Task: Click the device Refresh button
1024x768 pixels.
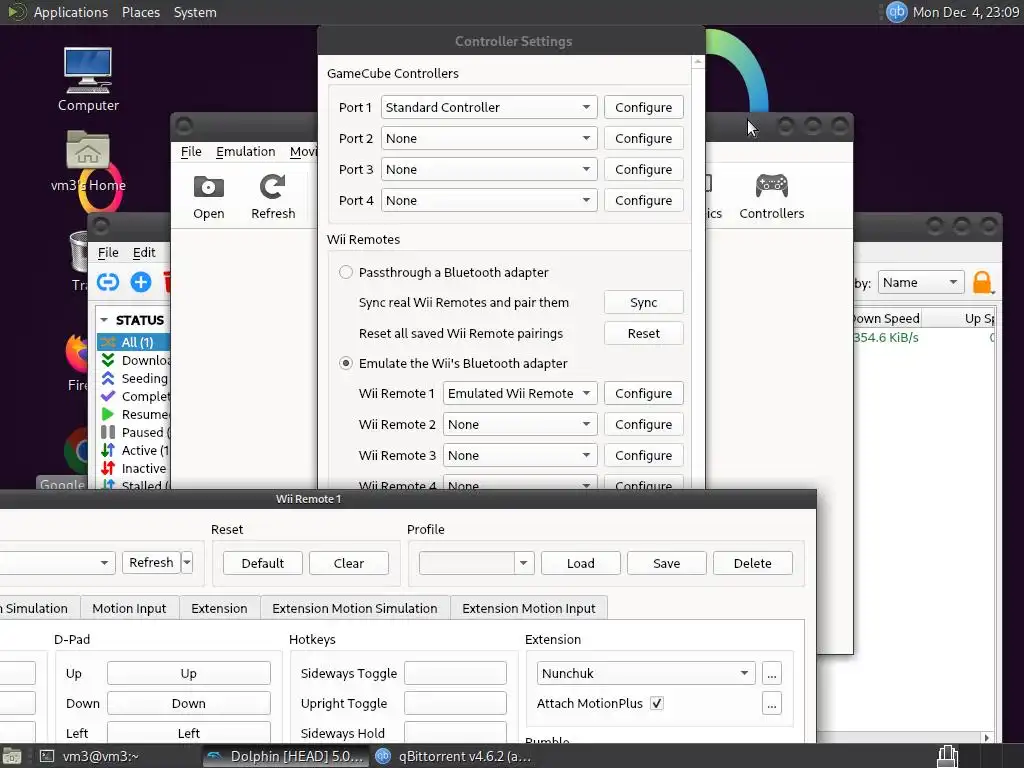Action: 151,562
